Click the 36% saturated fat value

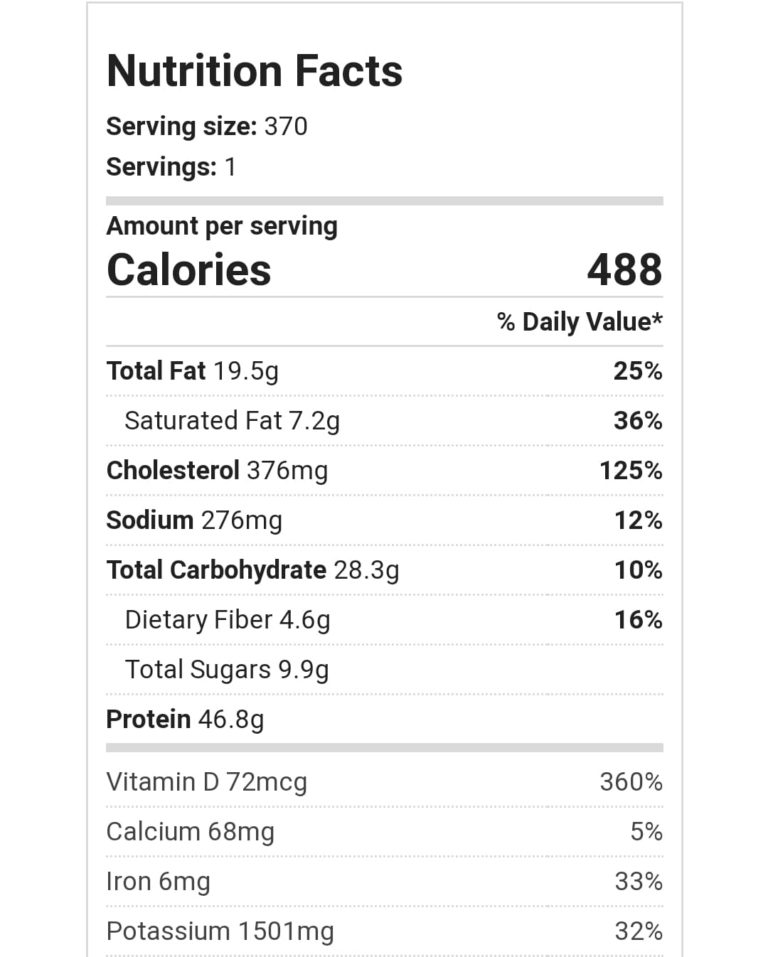pos(637,421)
